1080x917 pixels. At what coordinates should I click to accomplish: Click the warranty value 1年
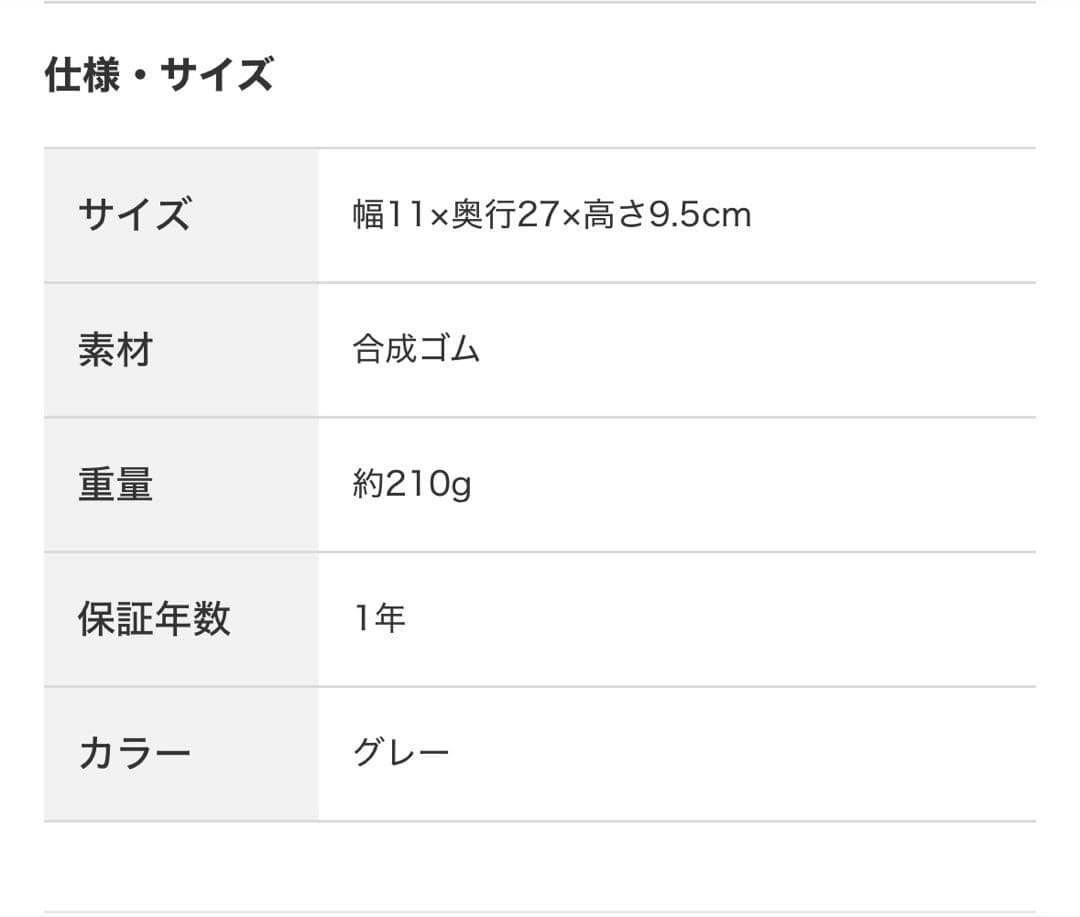click(379, 618)
